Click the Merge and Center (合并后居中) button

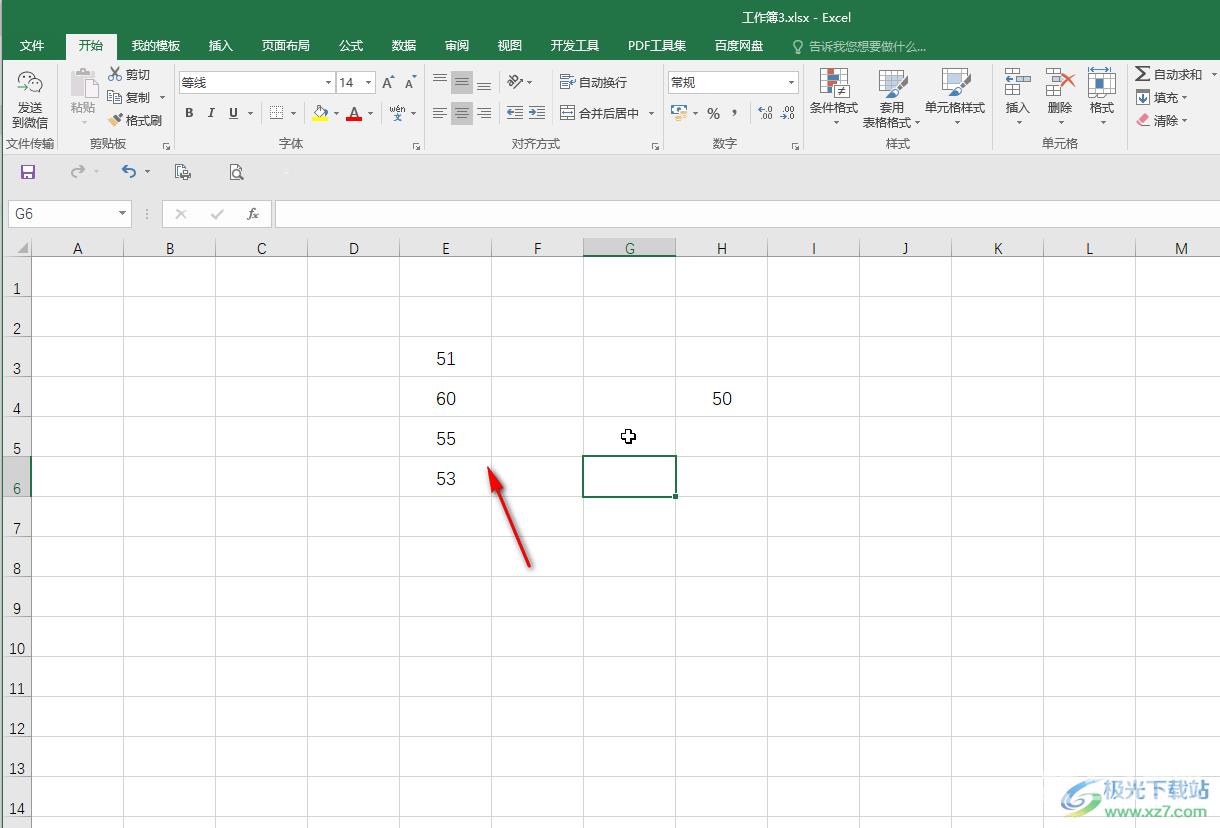coord(599,113)
